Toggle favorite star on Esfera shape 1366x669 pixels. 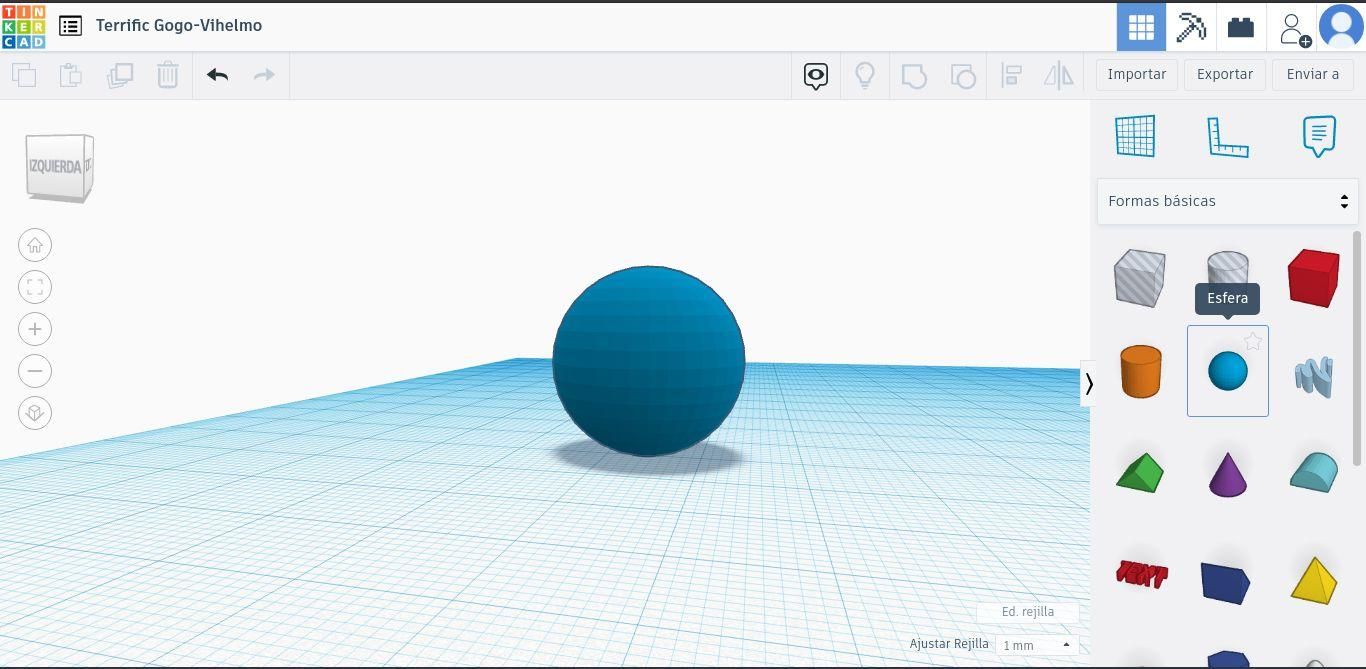point(1253,341)
